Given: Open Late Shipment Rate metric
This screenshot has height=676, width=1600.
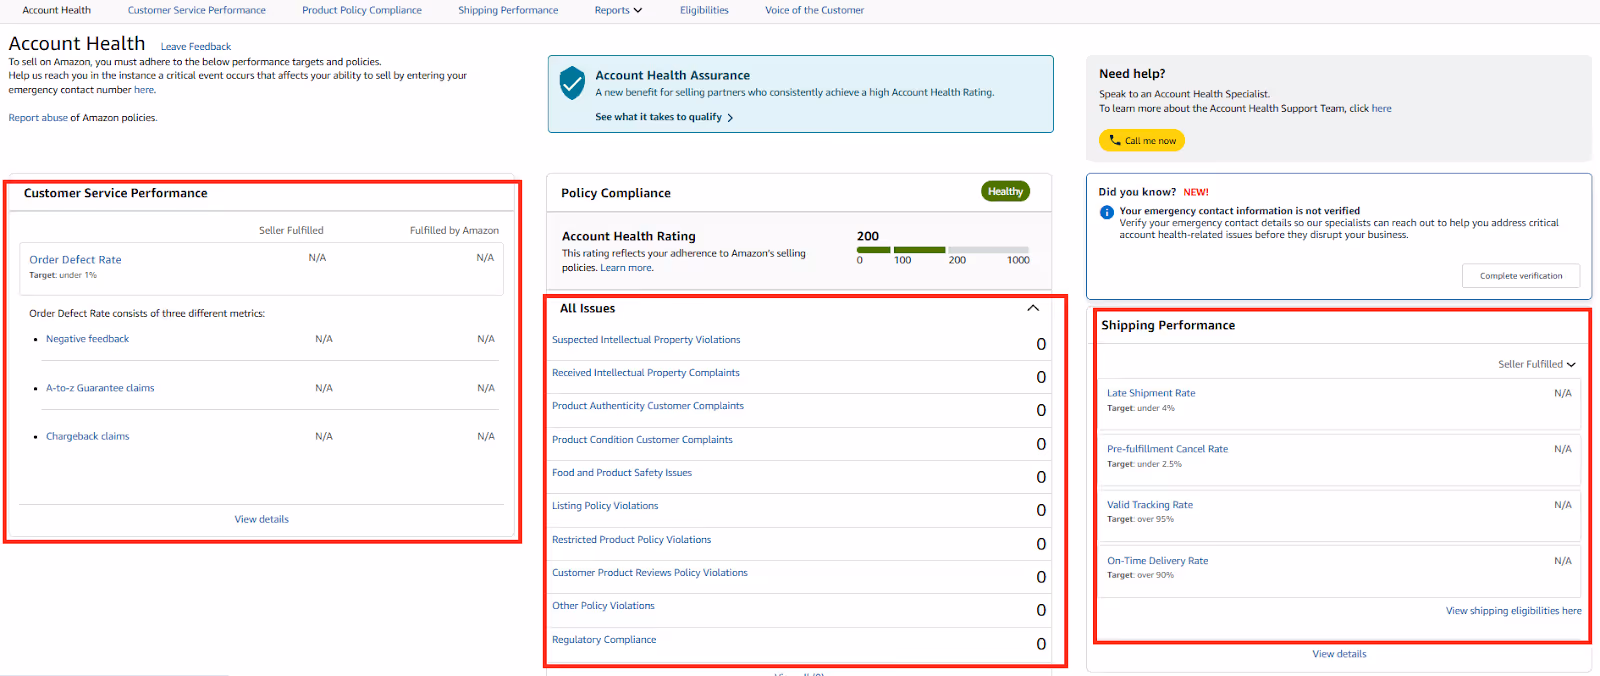Looking at the screenshot, I should [x=1151, y=393].
